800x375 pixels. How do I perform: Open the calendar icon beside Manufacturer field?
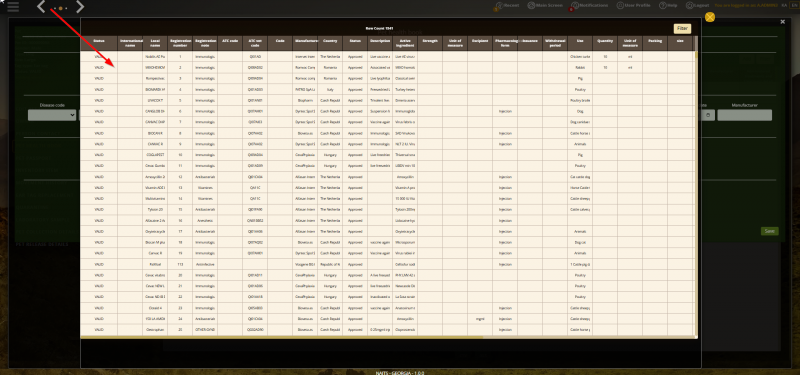[708, 115]
